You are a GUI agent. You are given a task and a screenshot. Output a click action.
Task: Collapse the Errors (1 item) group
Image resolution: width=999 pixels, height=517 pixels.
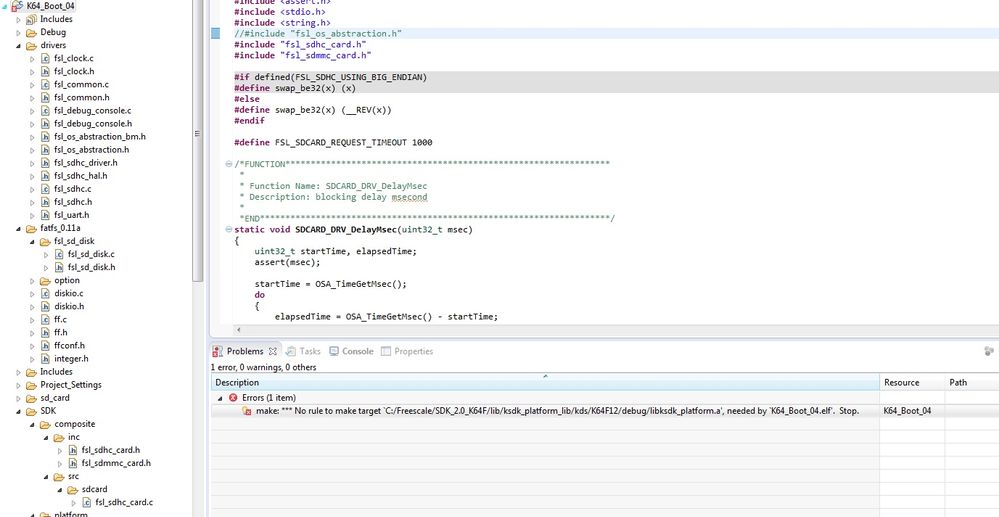(220, 398)
